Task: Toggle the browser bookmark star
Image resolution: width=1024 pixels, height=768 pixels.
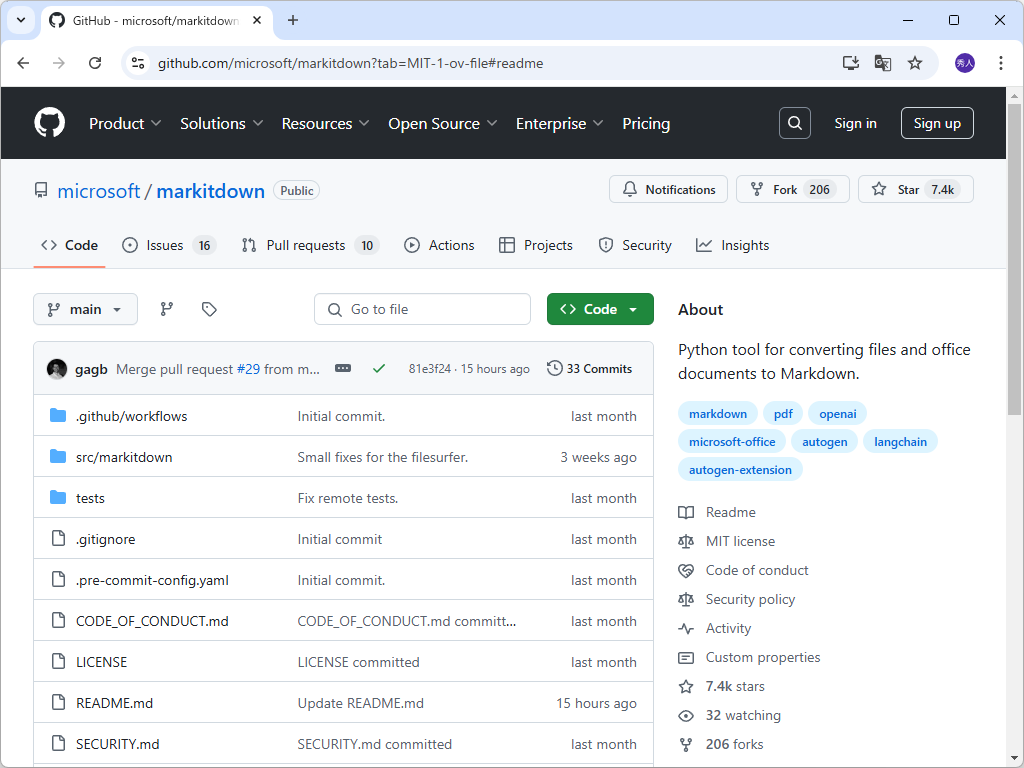Action: 915,62
